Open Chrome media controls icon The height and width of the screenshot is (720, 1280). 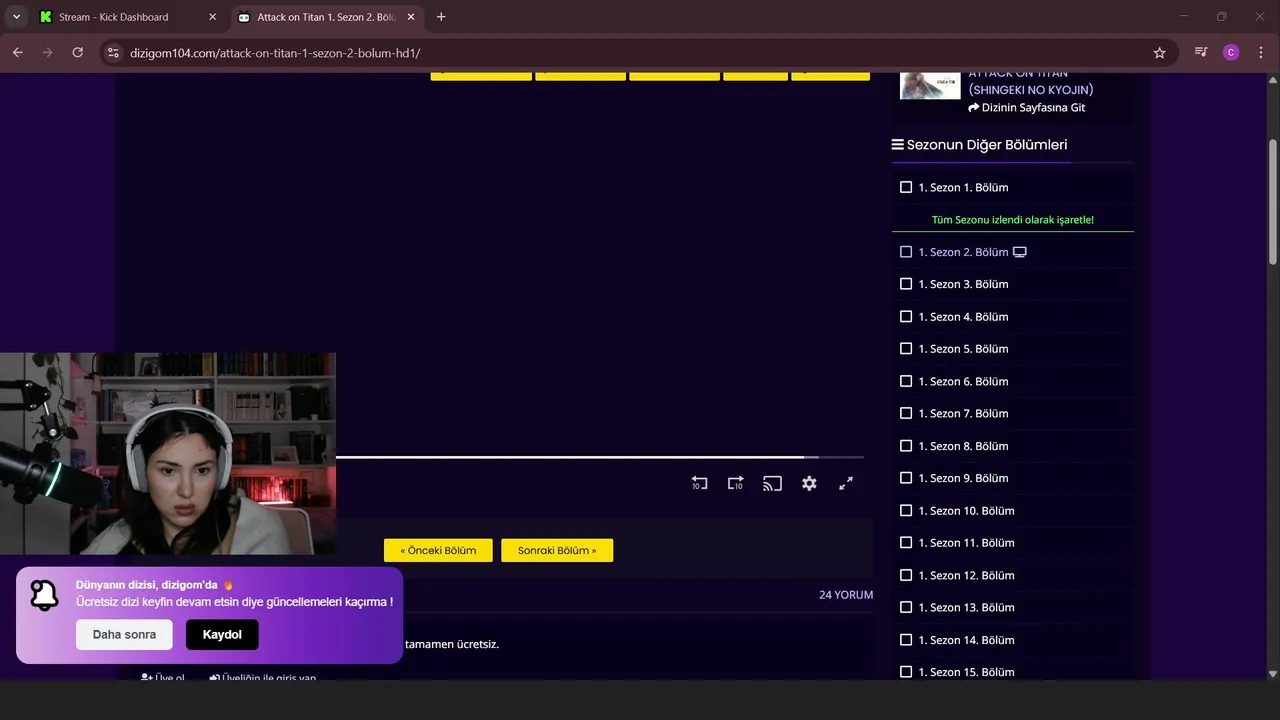tap(1201, 53)
